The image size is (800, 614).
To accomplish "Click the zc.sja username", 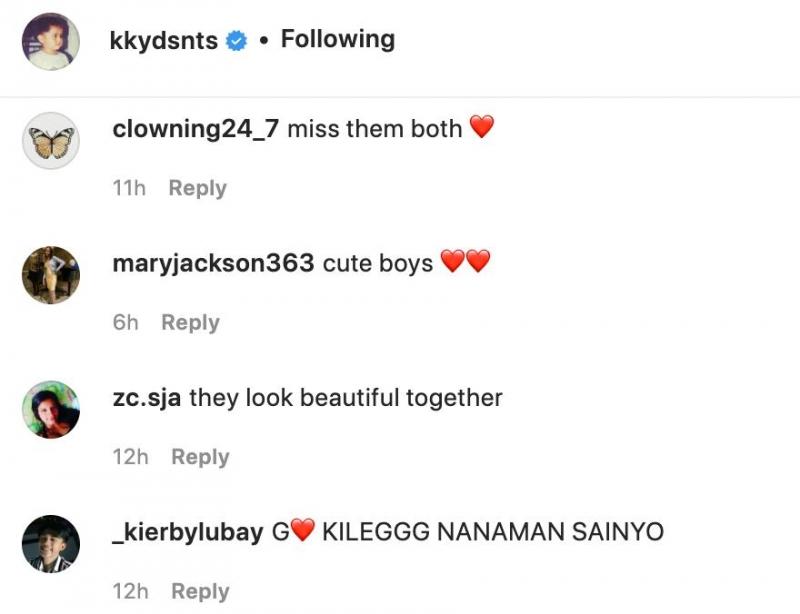I will [147, 398].
